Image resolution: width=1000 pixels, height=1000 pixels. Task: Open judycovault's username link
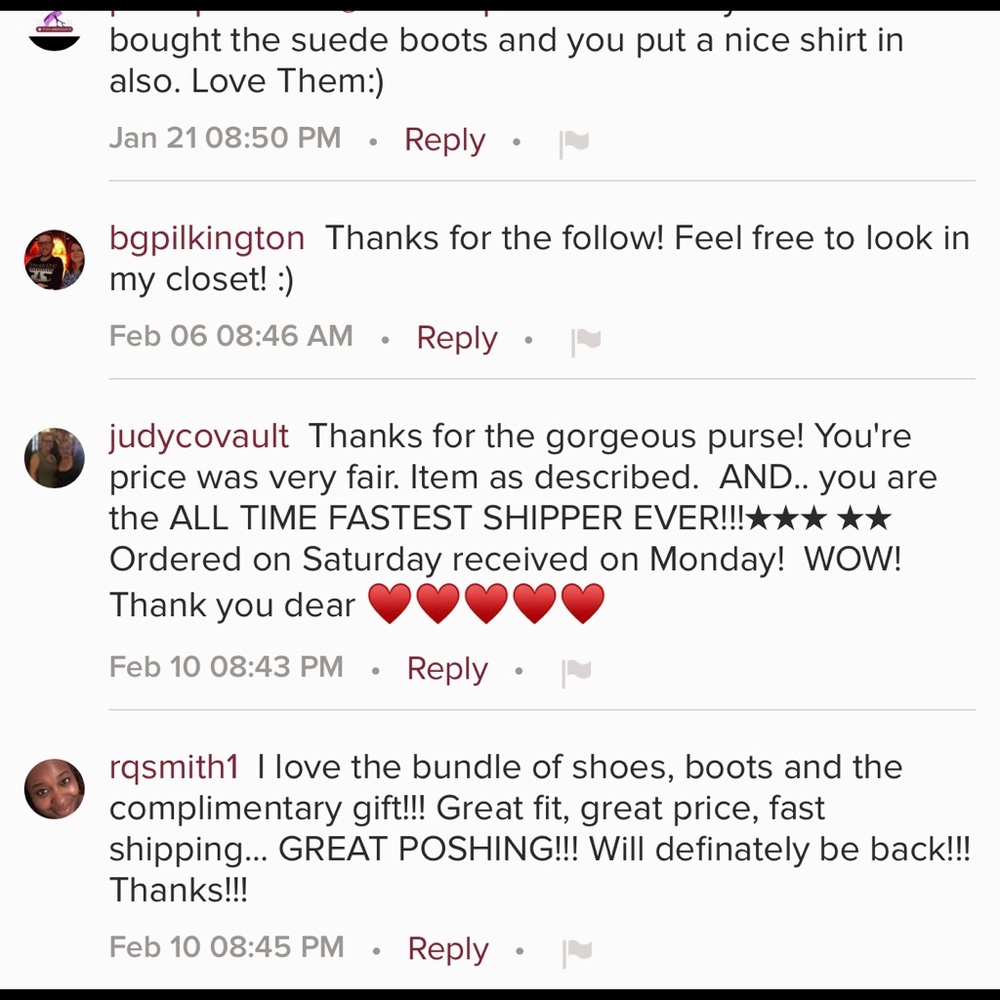(197, 436)
